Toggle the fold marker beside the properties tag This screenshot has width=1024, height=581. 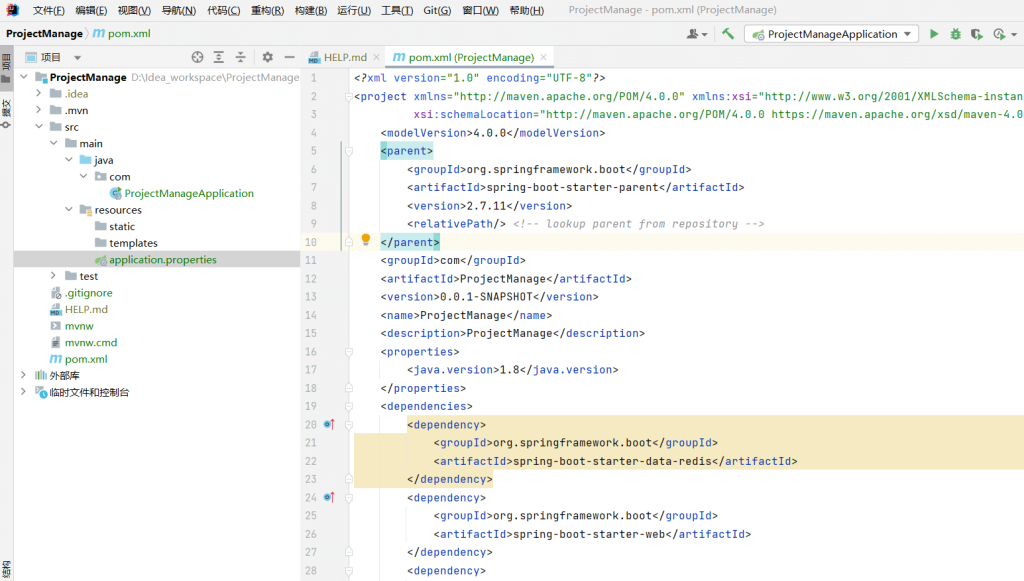(x=349, y=352)
